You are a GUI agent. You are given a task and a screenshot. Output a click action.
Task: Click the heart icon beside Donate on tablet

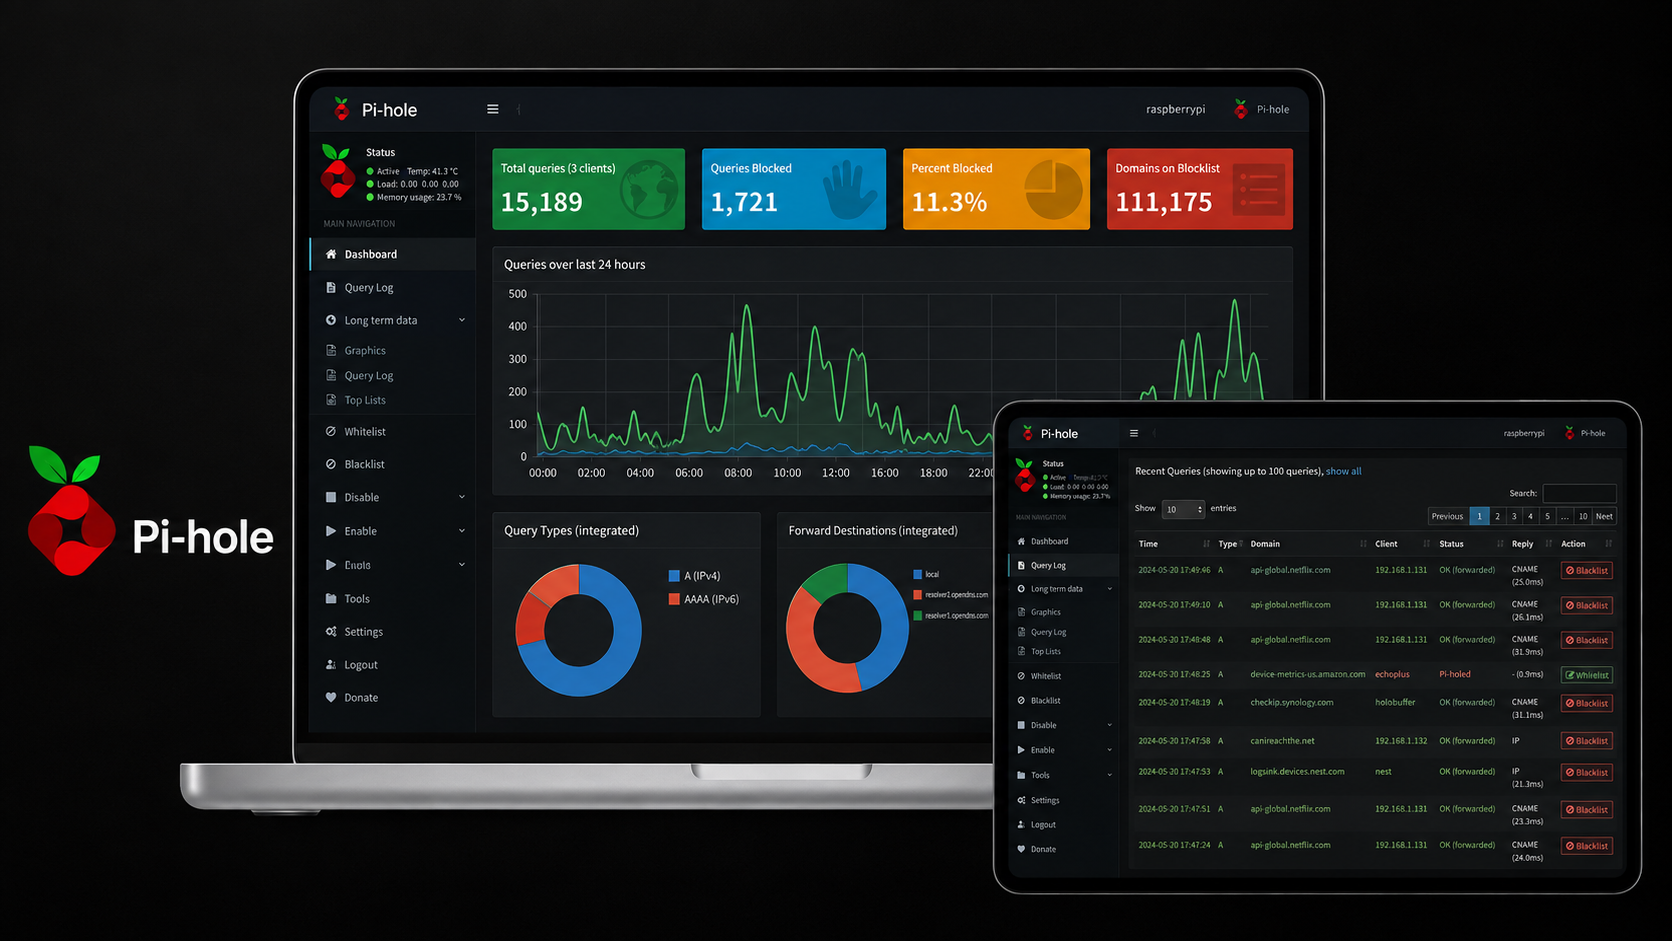1021,849
